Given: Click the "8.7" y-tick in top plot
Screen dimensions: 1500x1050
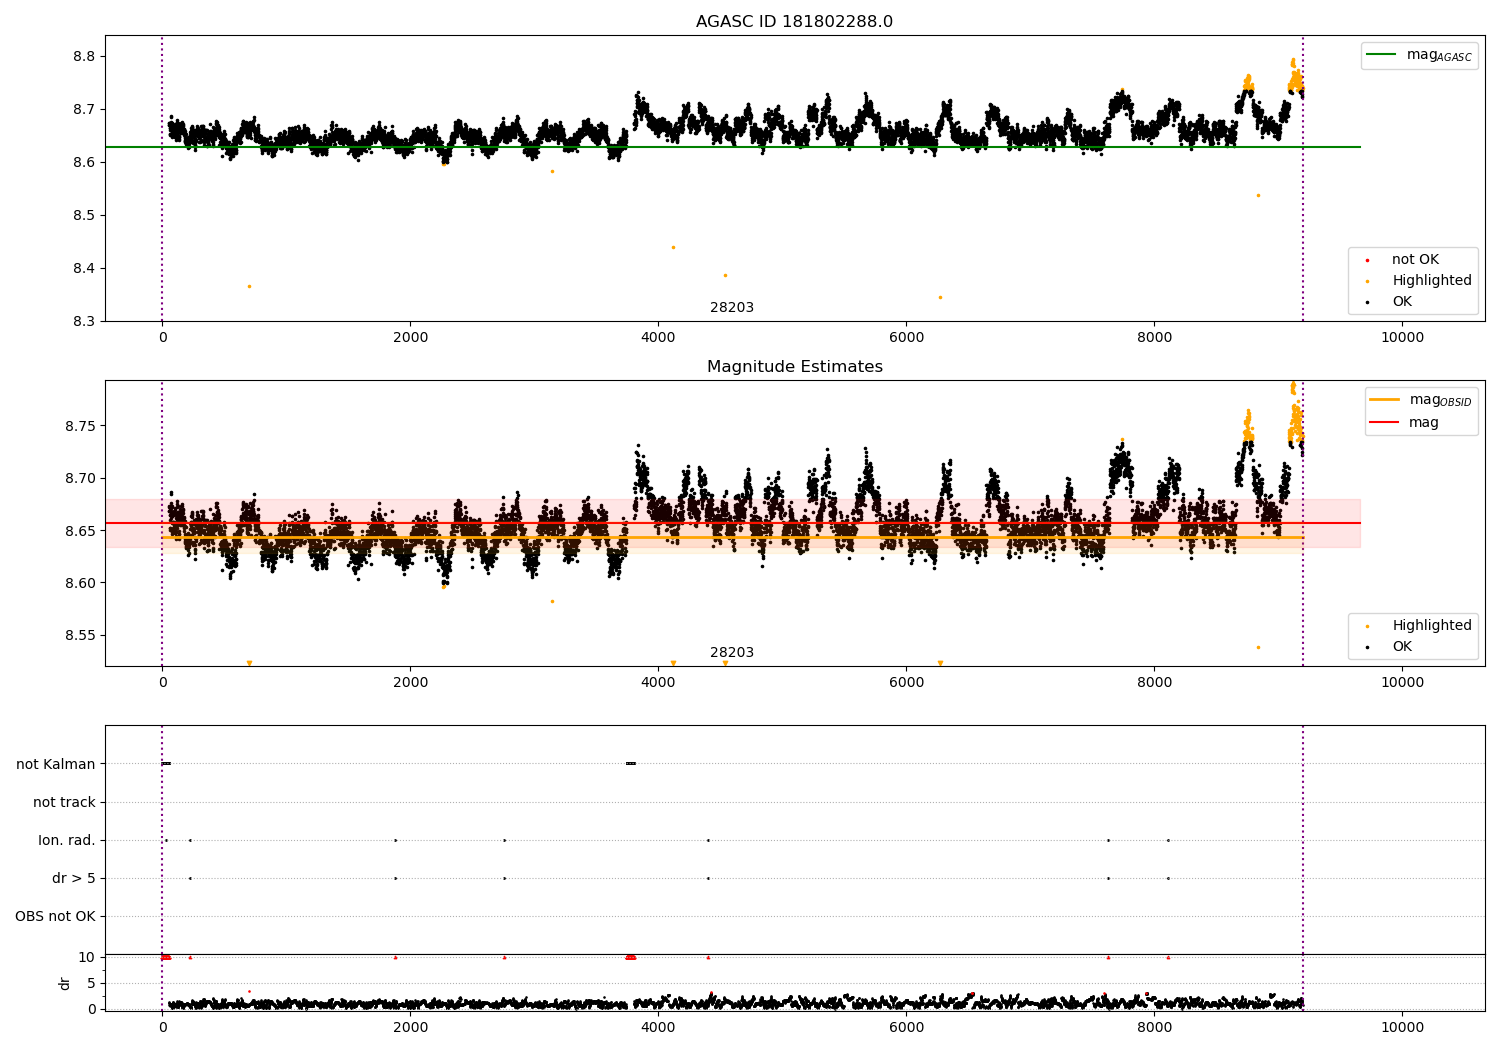Looking at the screenshot, I should click(84, 110).
